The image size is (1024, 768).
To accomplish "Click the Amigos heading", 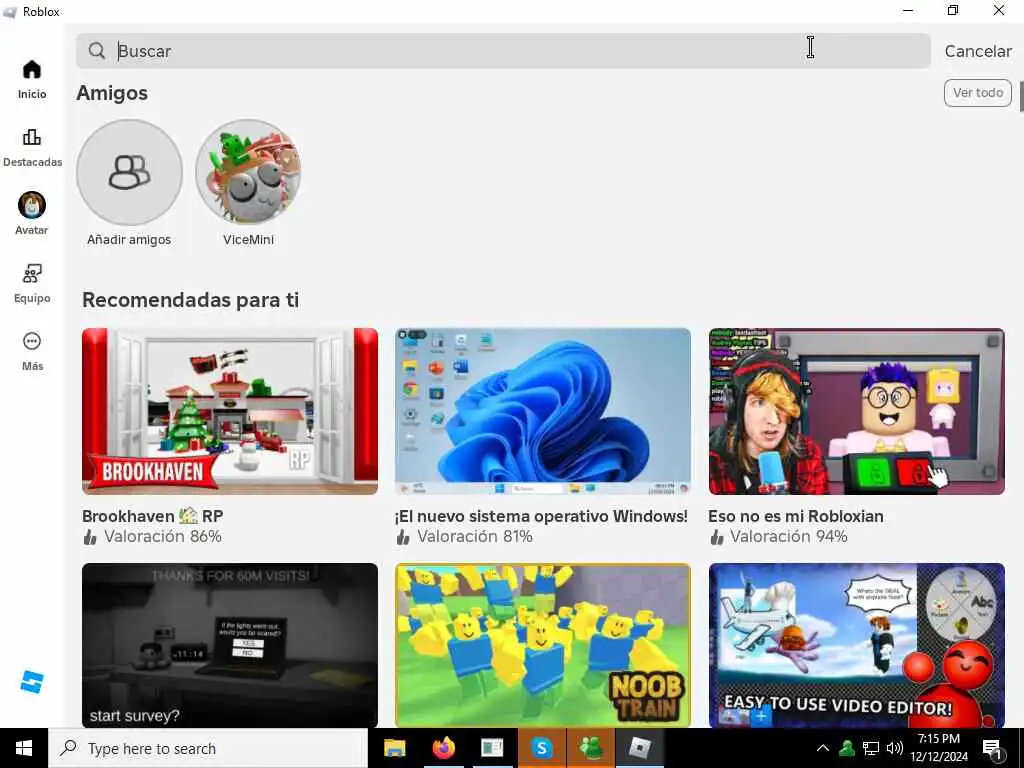I will click(x=112, y=93).
